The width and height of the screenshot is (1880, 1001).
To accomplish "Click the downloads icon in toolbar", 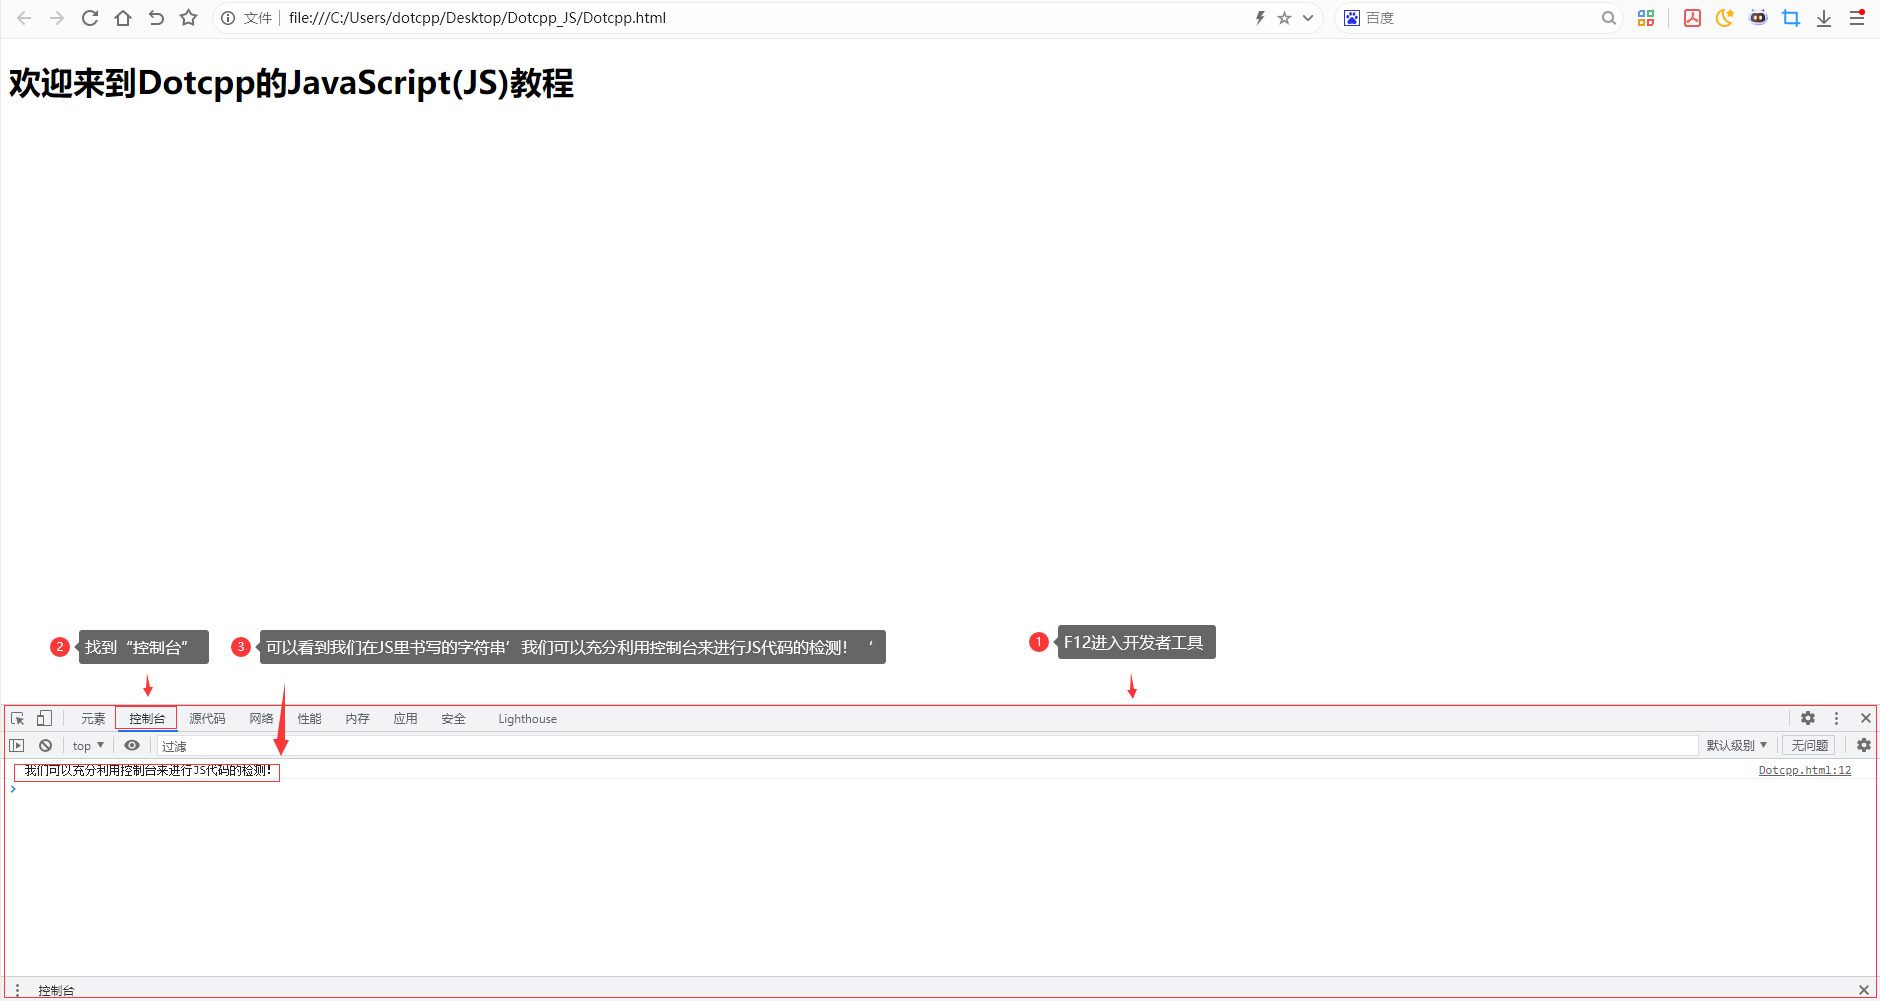I will [x=1824, y=17].
